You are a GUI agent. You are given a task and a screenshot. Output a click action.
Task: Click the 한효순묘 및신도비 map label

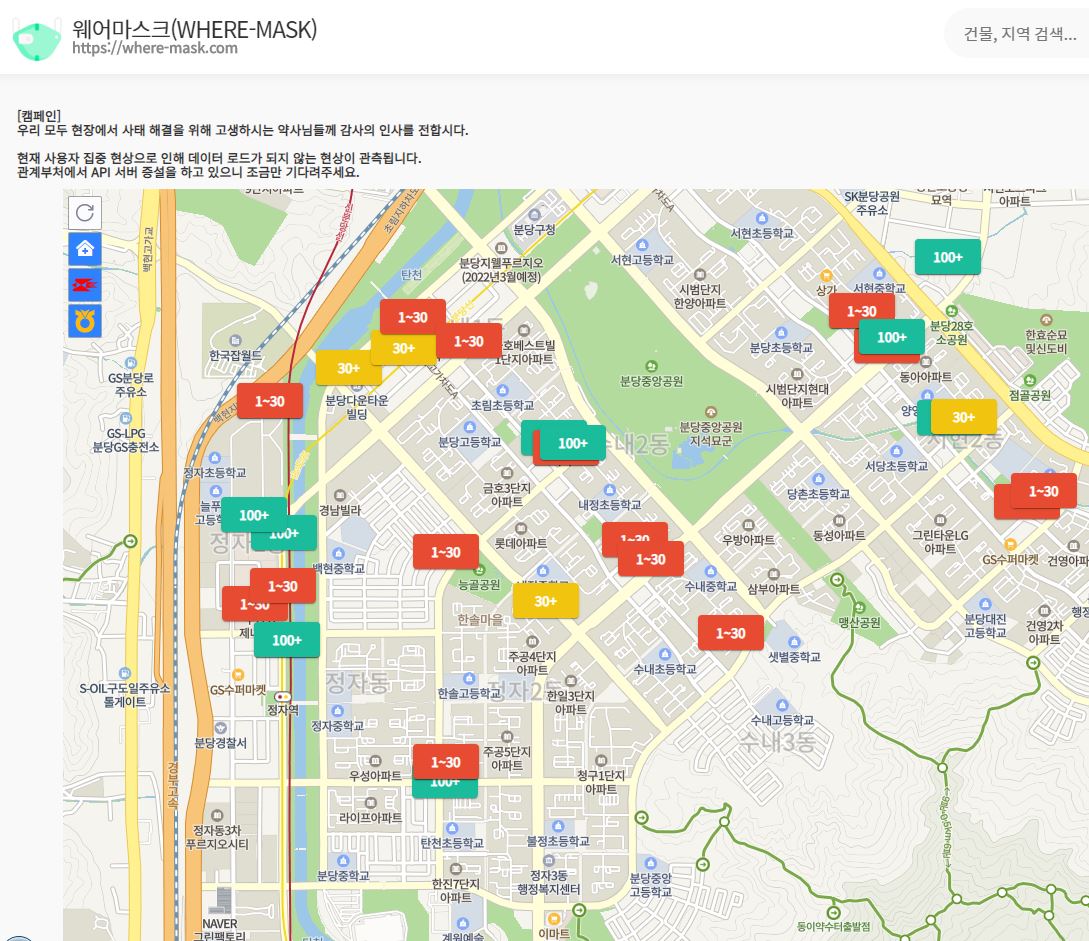coord(1045,342)
